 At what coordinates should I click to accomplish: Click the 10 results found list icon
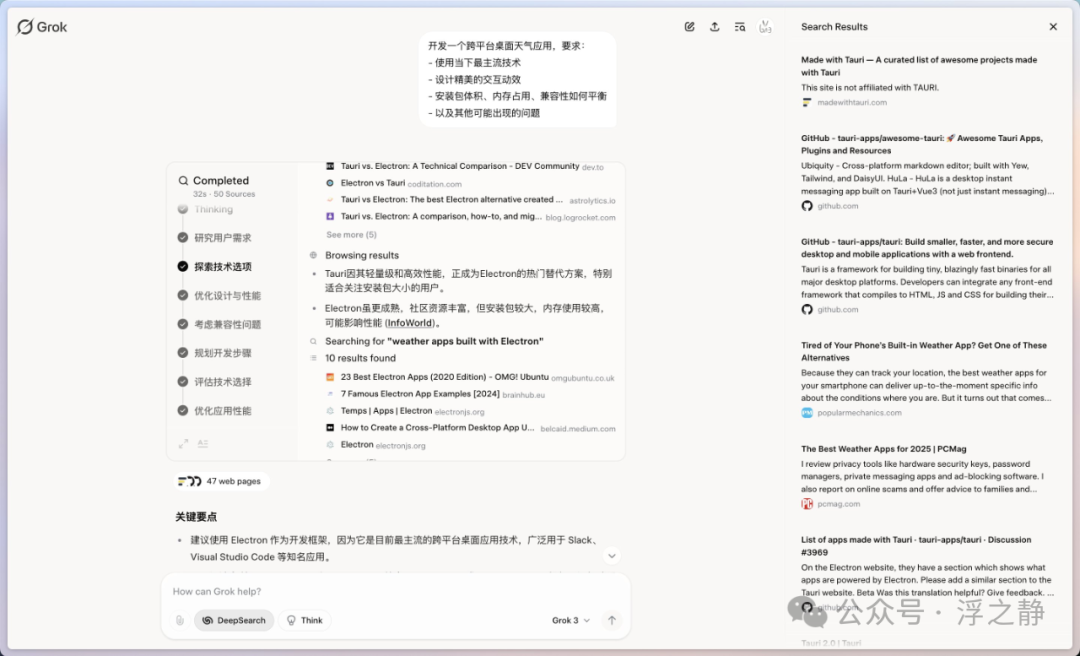313,358
